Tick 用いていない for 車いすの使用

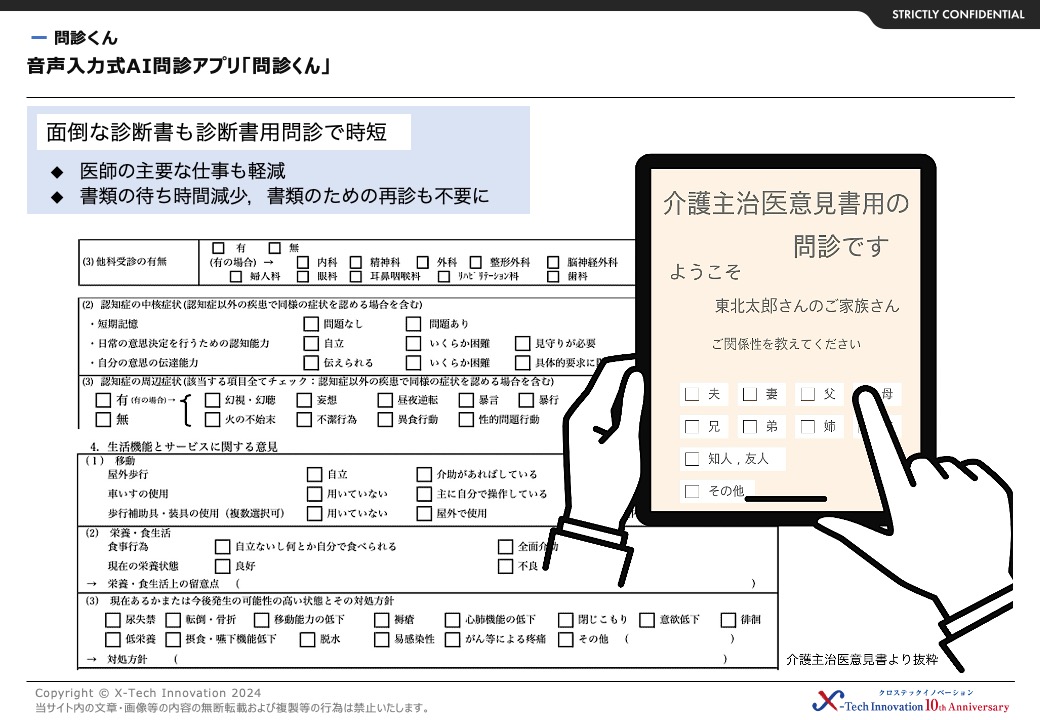click(314, 494)
